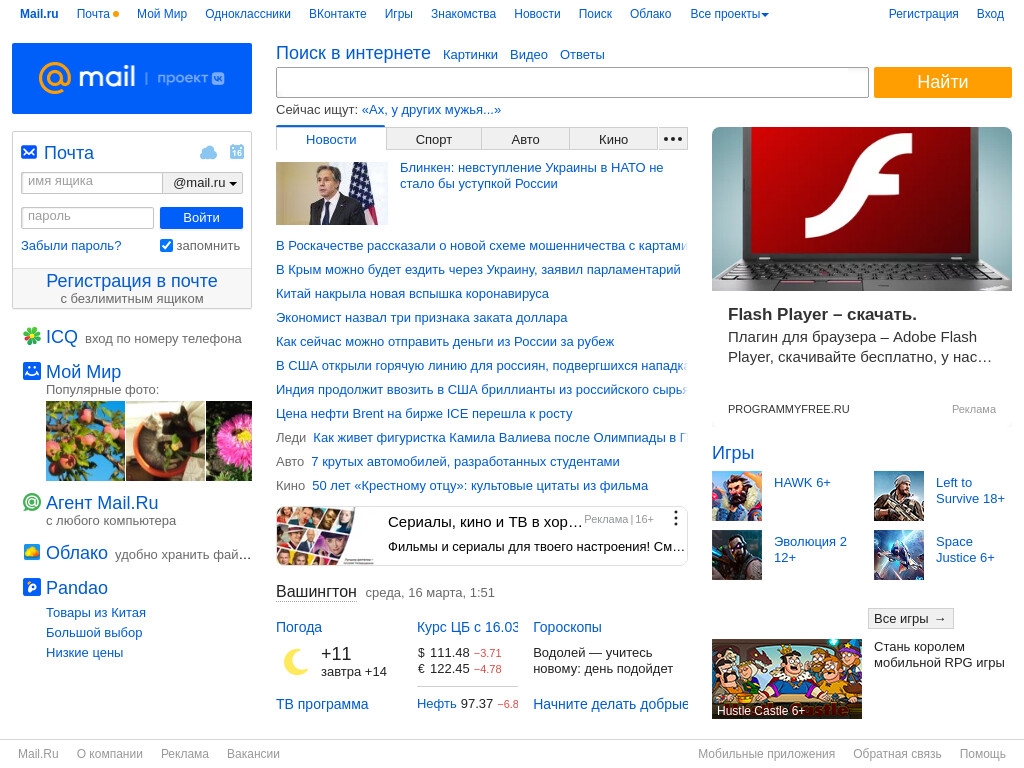Toggle the запомнить checkbox
Viewport: 1024px width, 768px height.
[x=167, y=246]
